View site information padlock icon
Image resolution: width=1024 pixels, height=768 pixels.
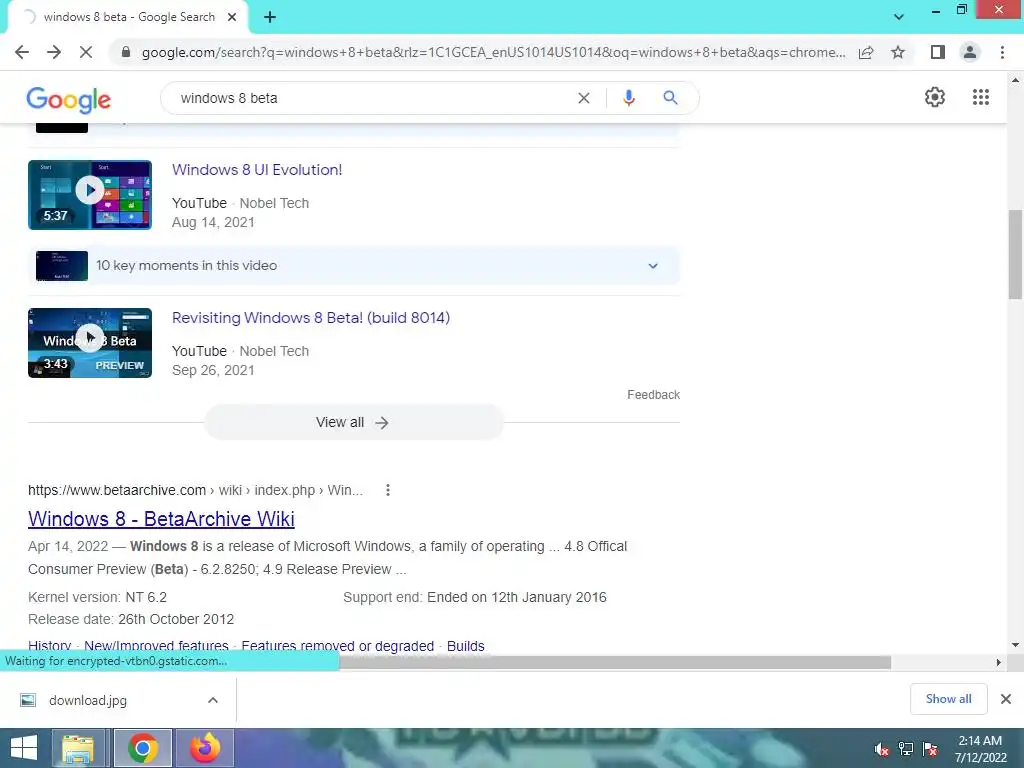click(126, 52)
